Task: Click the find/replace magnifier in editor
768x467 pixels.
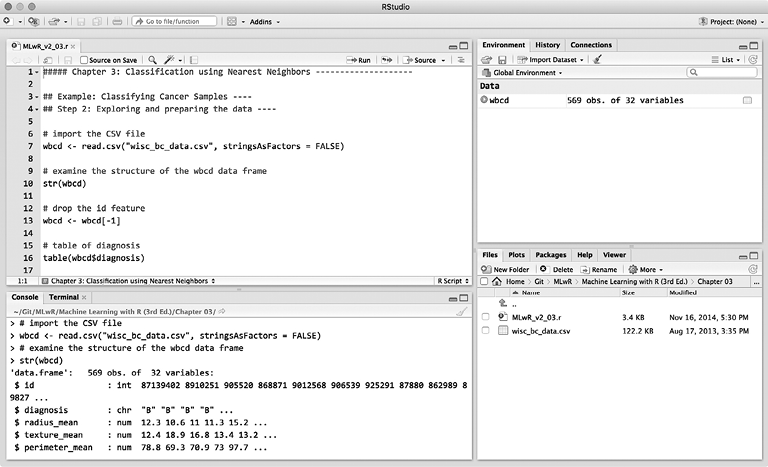Action: pos(153,60)
